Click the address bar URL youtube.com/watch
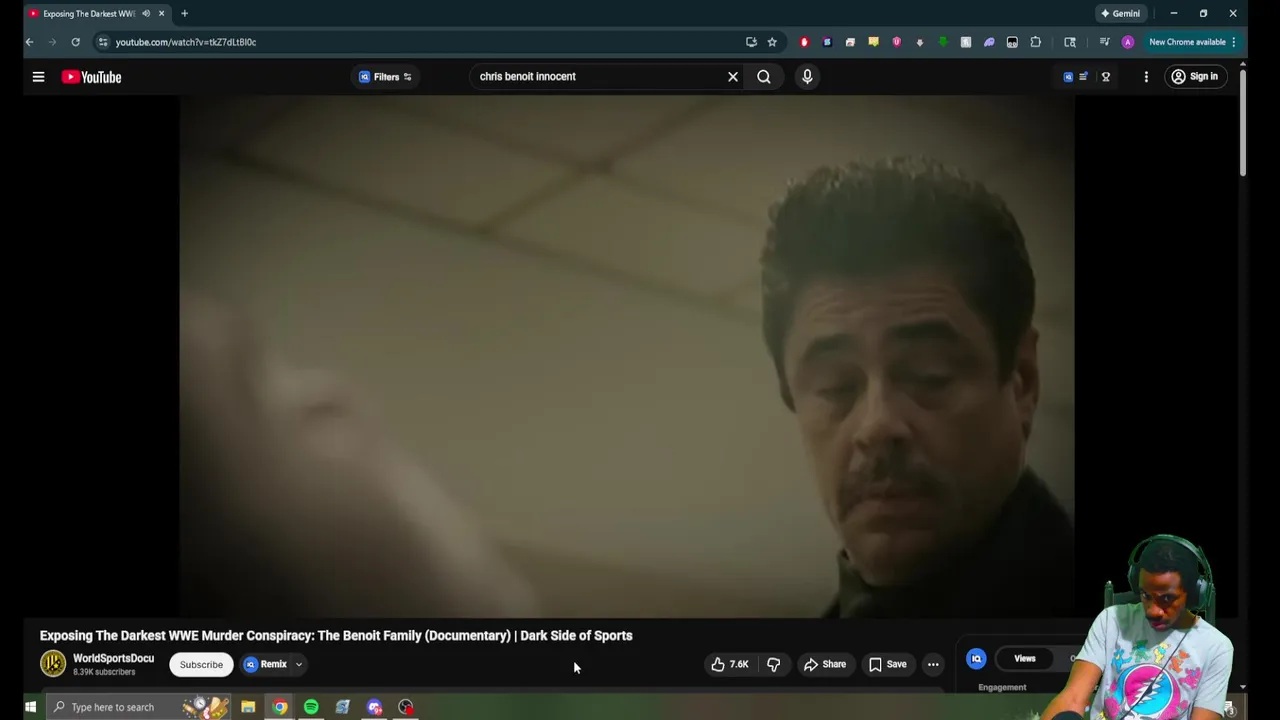Screen dimensions: 1280x720 (x=185, y=42)
